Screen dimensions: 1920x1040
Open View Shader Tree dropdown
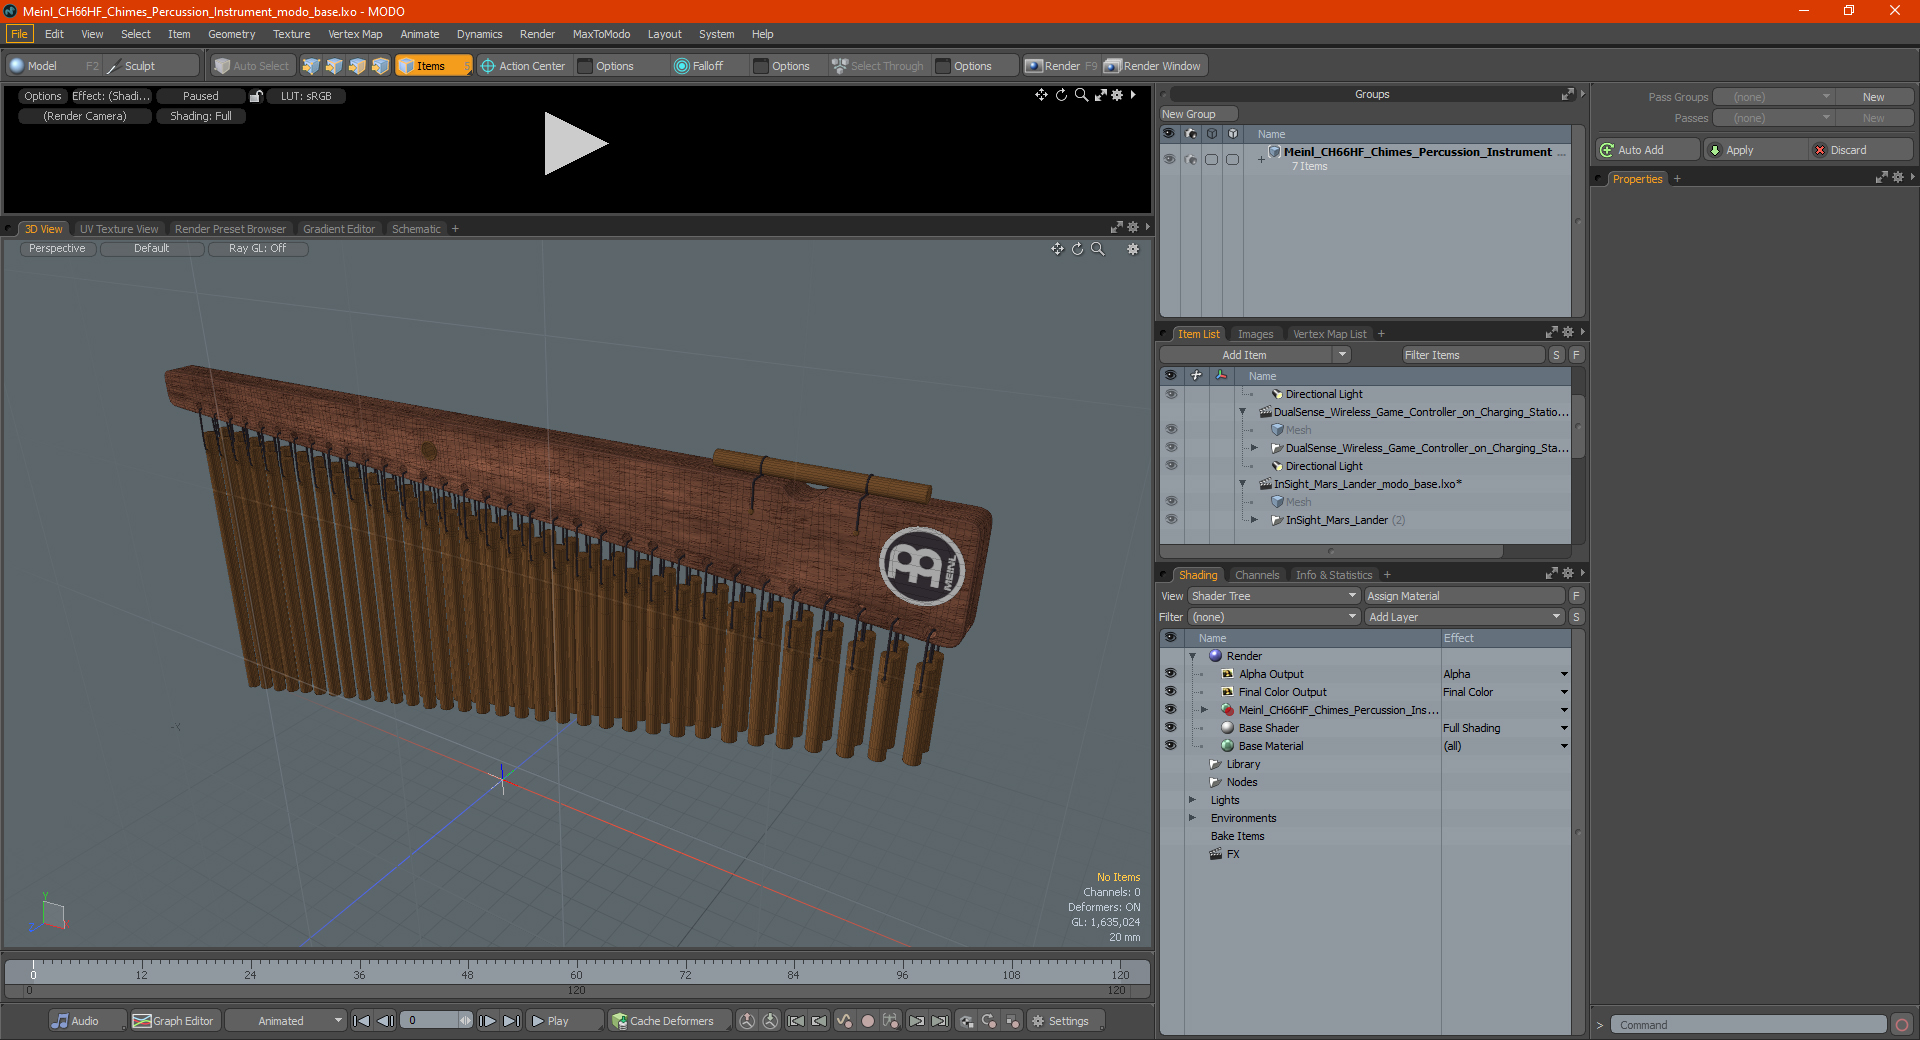tap(1274, 596)
